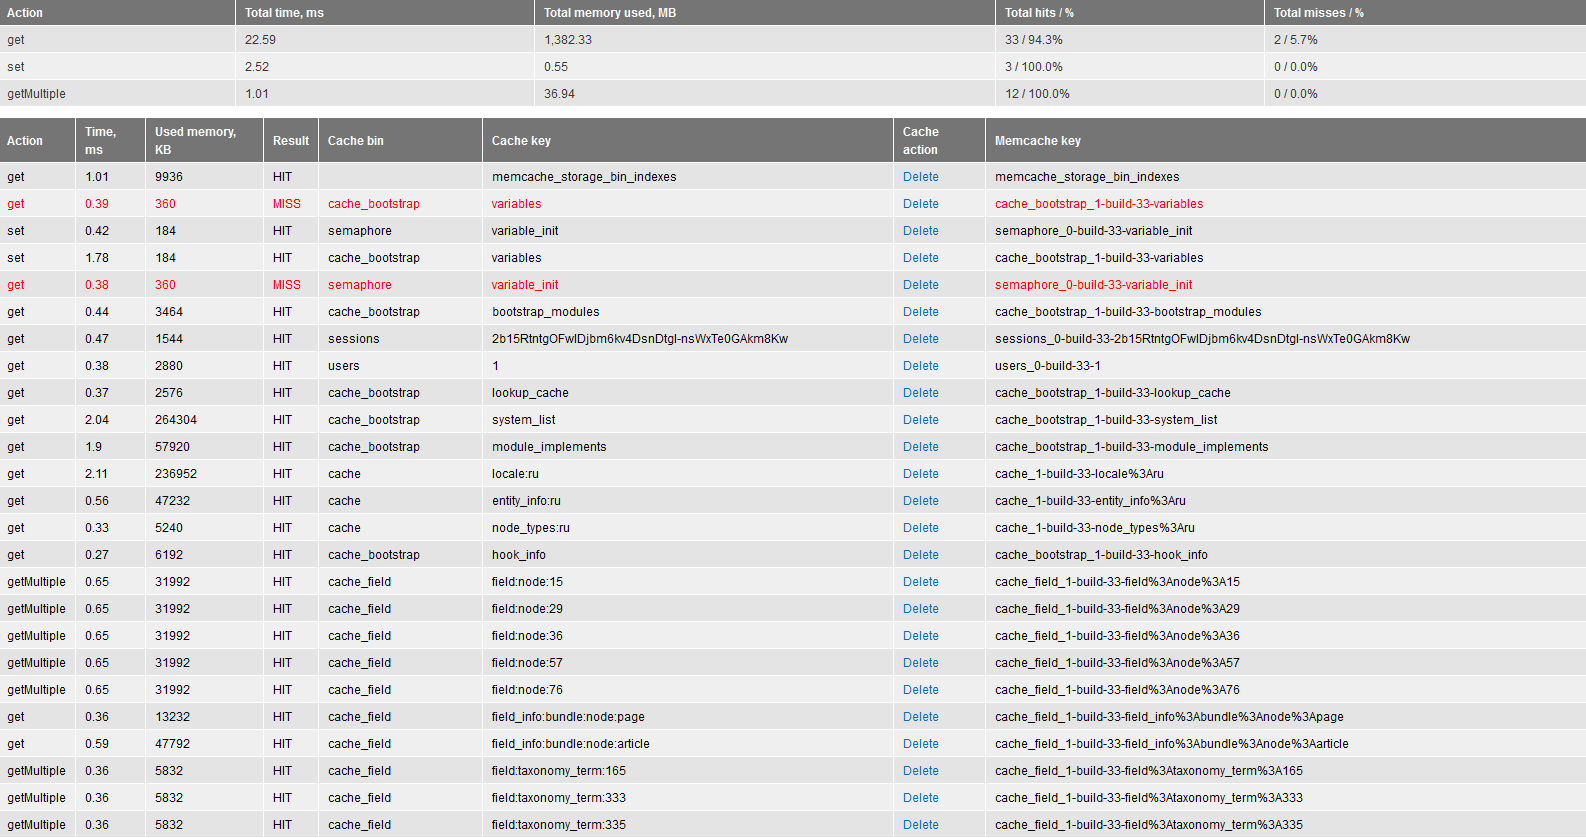Screen dimensions: 1586x838
Task: Select the 264304 used memory value
Action: click(x=175, y=420)
